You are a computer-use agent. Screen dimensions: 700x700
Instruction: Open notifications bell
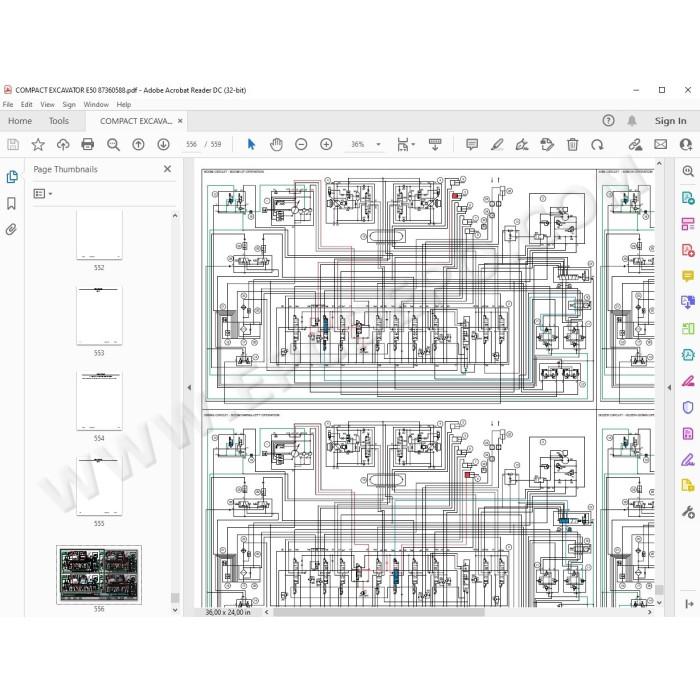[x=632, y=121]
